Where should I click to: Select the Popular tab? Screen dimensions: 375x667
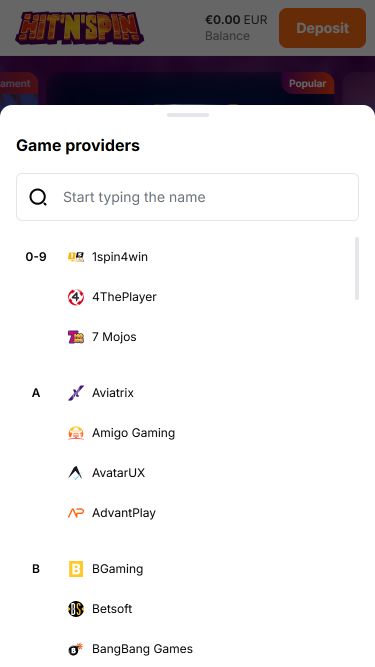pyautogui.click(x=307, y=83)
